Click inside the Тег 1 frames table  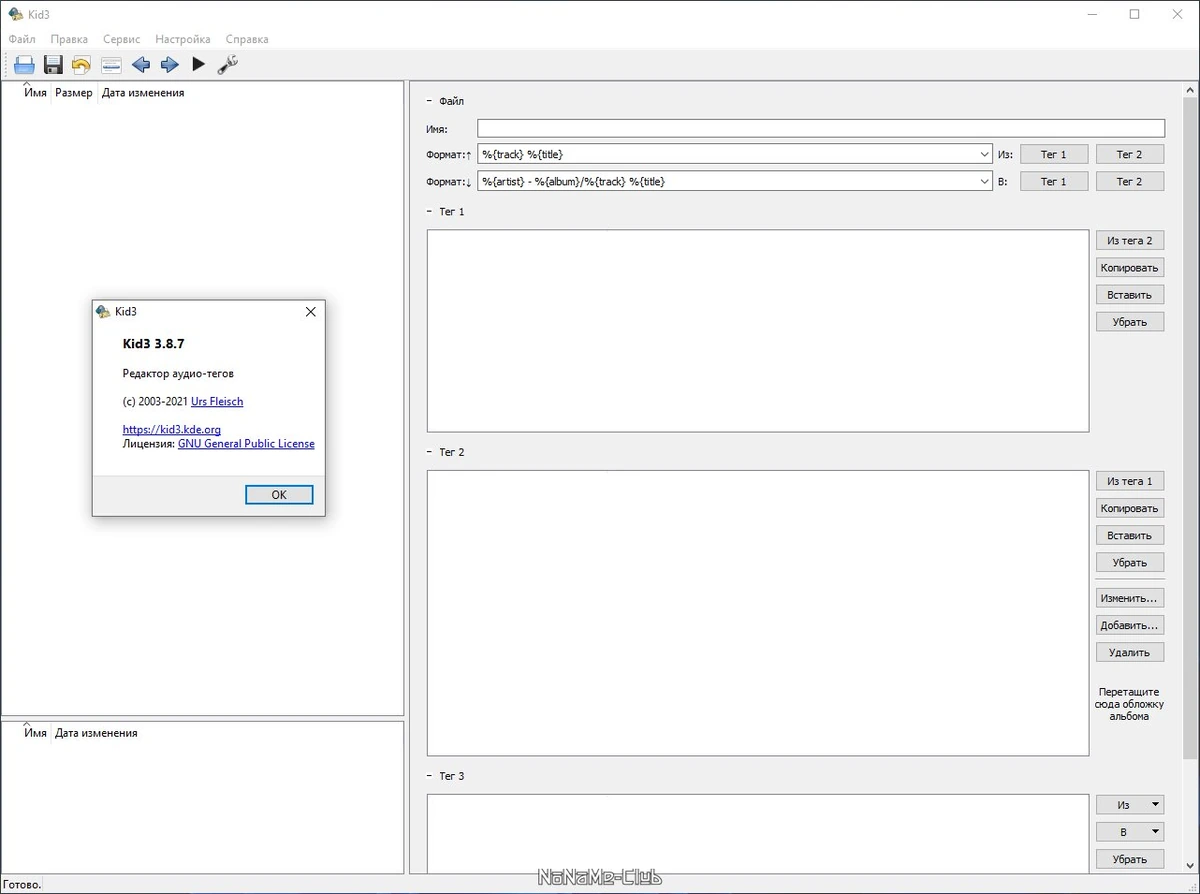click(x=758, y=331)
